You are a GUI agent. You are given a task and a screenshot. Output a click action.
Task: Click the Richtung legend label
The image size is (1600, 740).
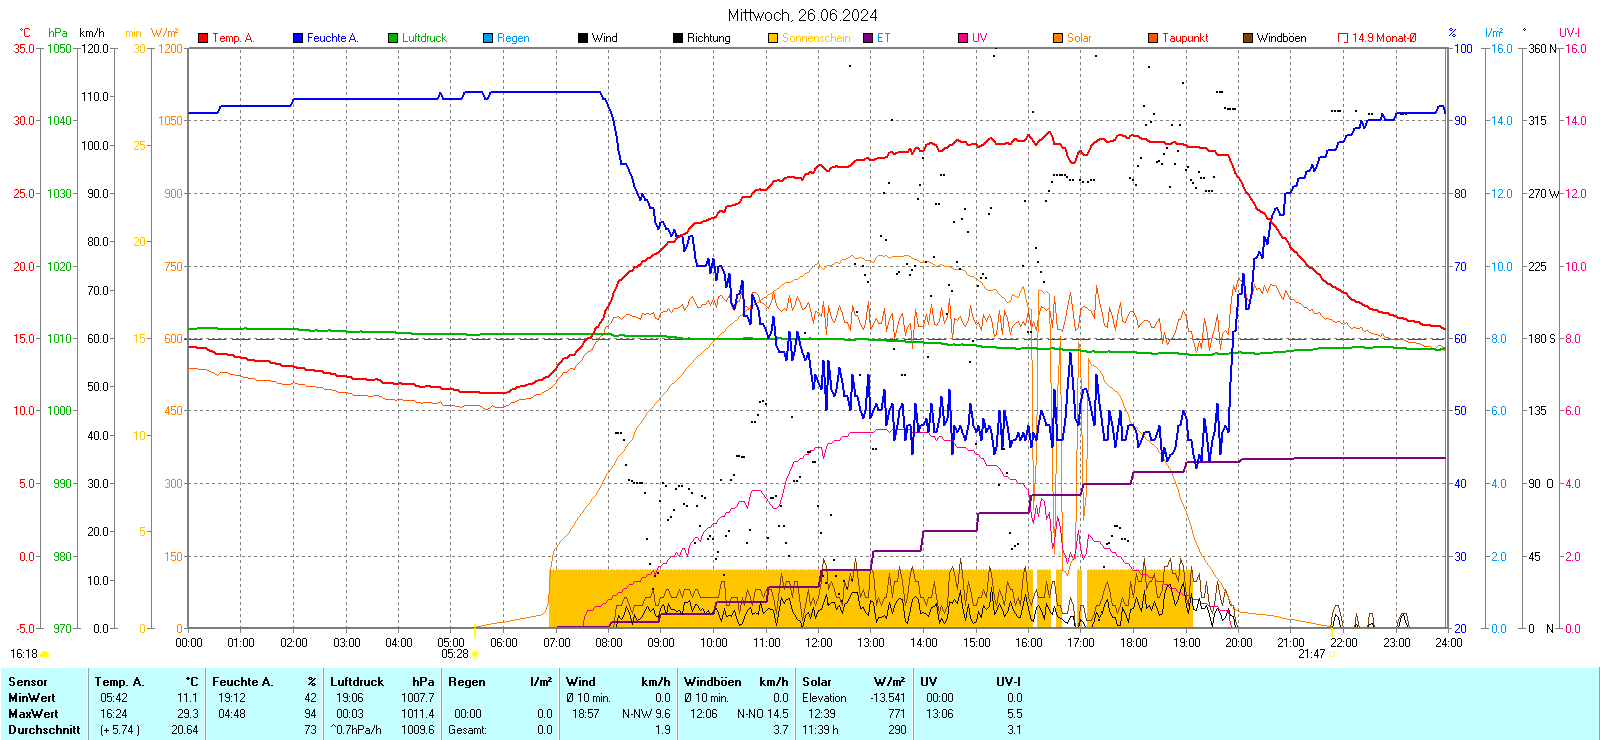click(x=708, y=38)
